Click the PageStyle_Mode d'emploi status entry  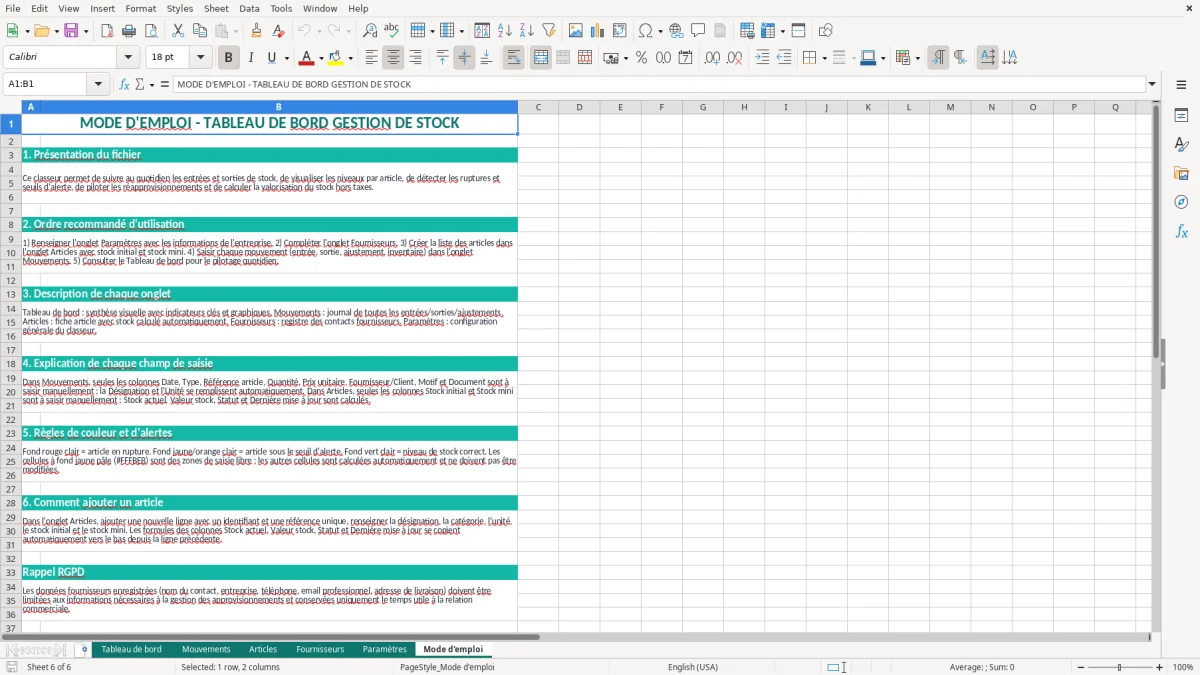447,667
